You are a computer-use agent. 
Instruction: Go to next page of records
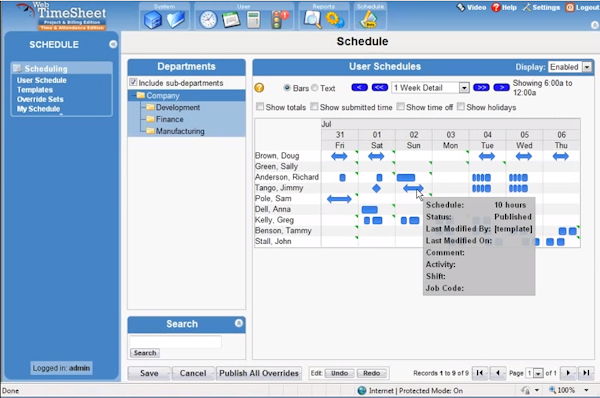tap(568, 373)
